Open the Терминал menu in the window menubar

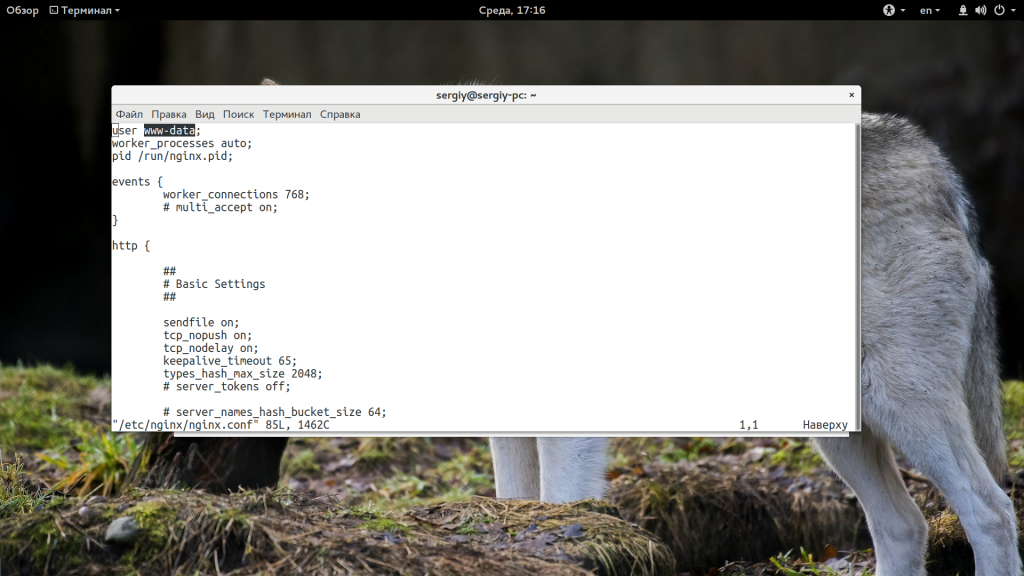click(287, 114)
